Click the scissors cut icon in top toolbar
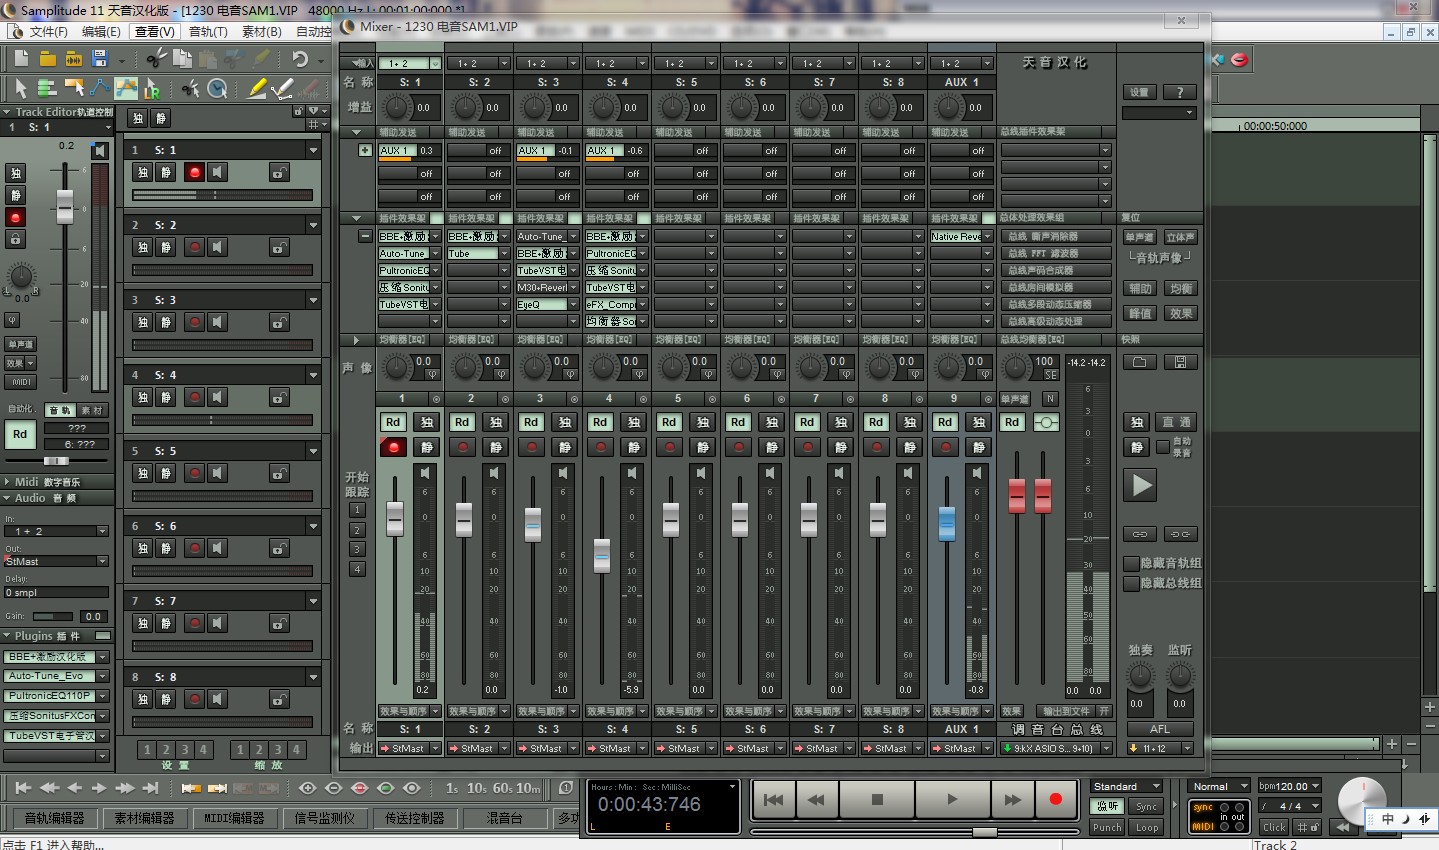Image resolution: width=1439 pixels, height=850 pixels. [x=155, y=59]
